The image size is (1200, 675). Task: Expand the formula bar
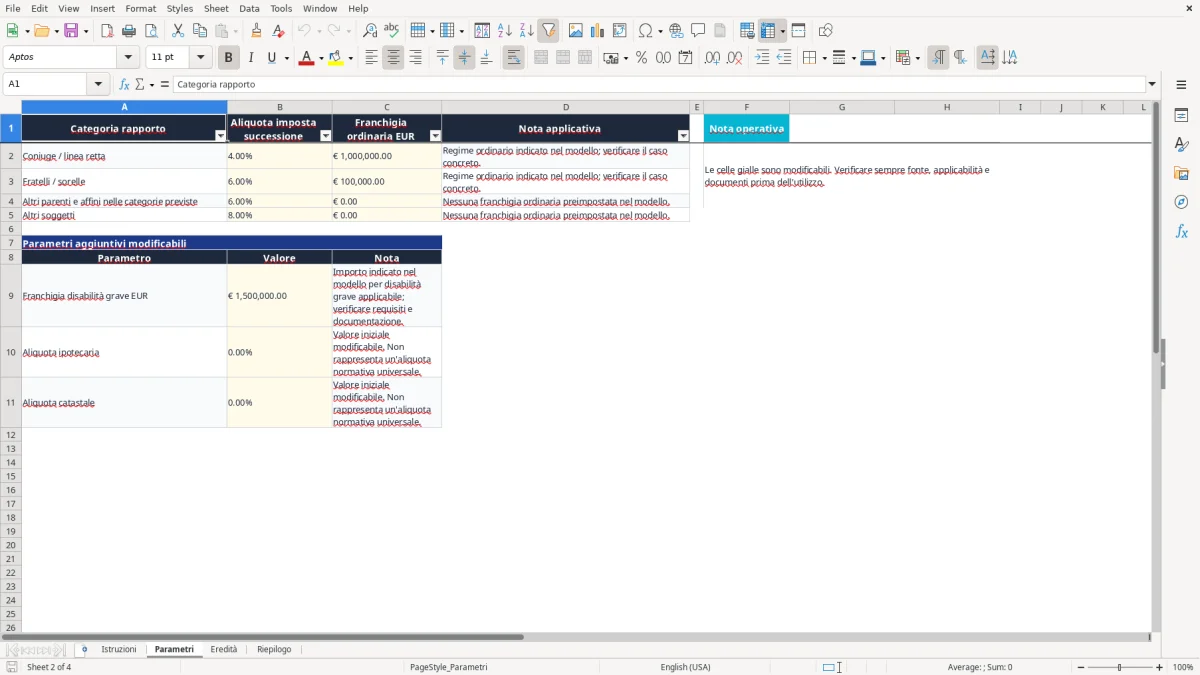(1152, 85)
